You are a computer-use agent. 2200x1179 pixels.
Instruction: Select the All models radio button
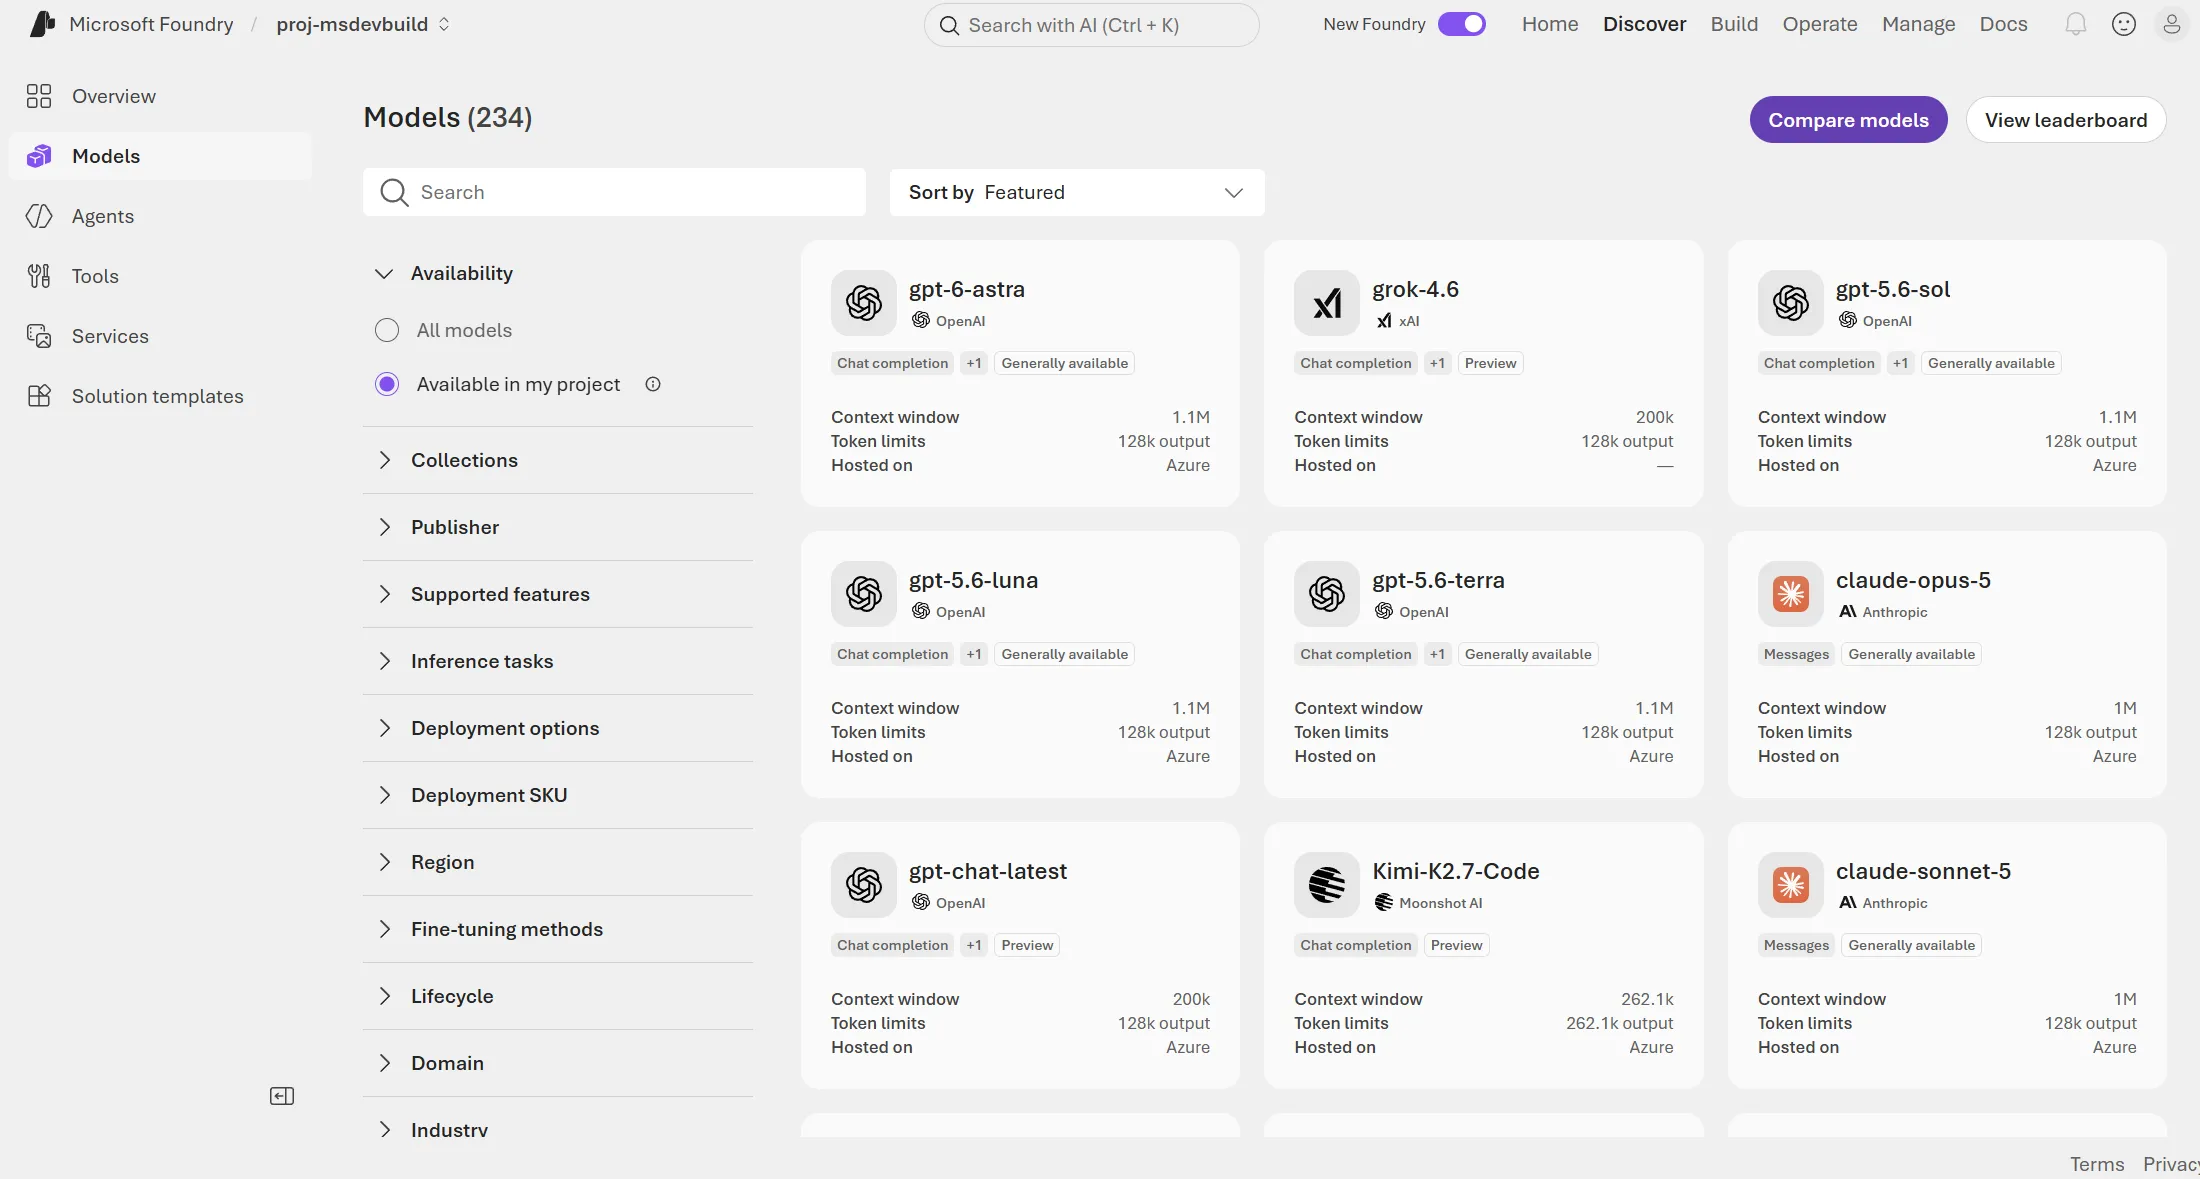387,330
